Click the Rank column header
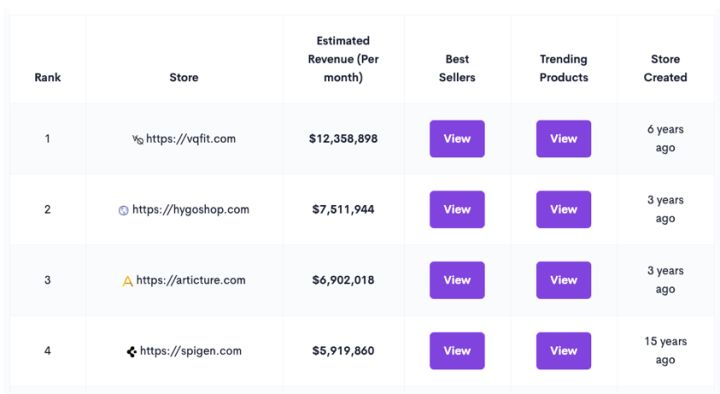Viewport: 720px width, 394px height. [x=47, y=77]
